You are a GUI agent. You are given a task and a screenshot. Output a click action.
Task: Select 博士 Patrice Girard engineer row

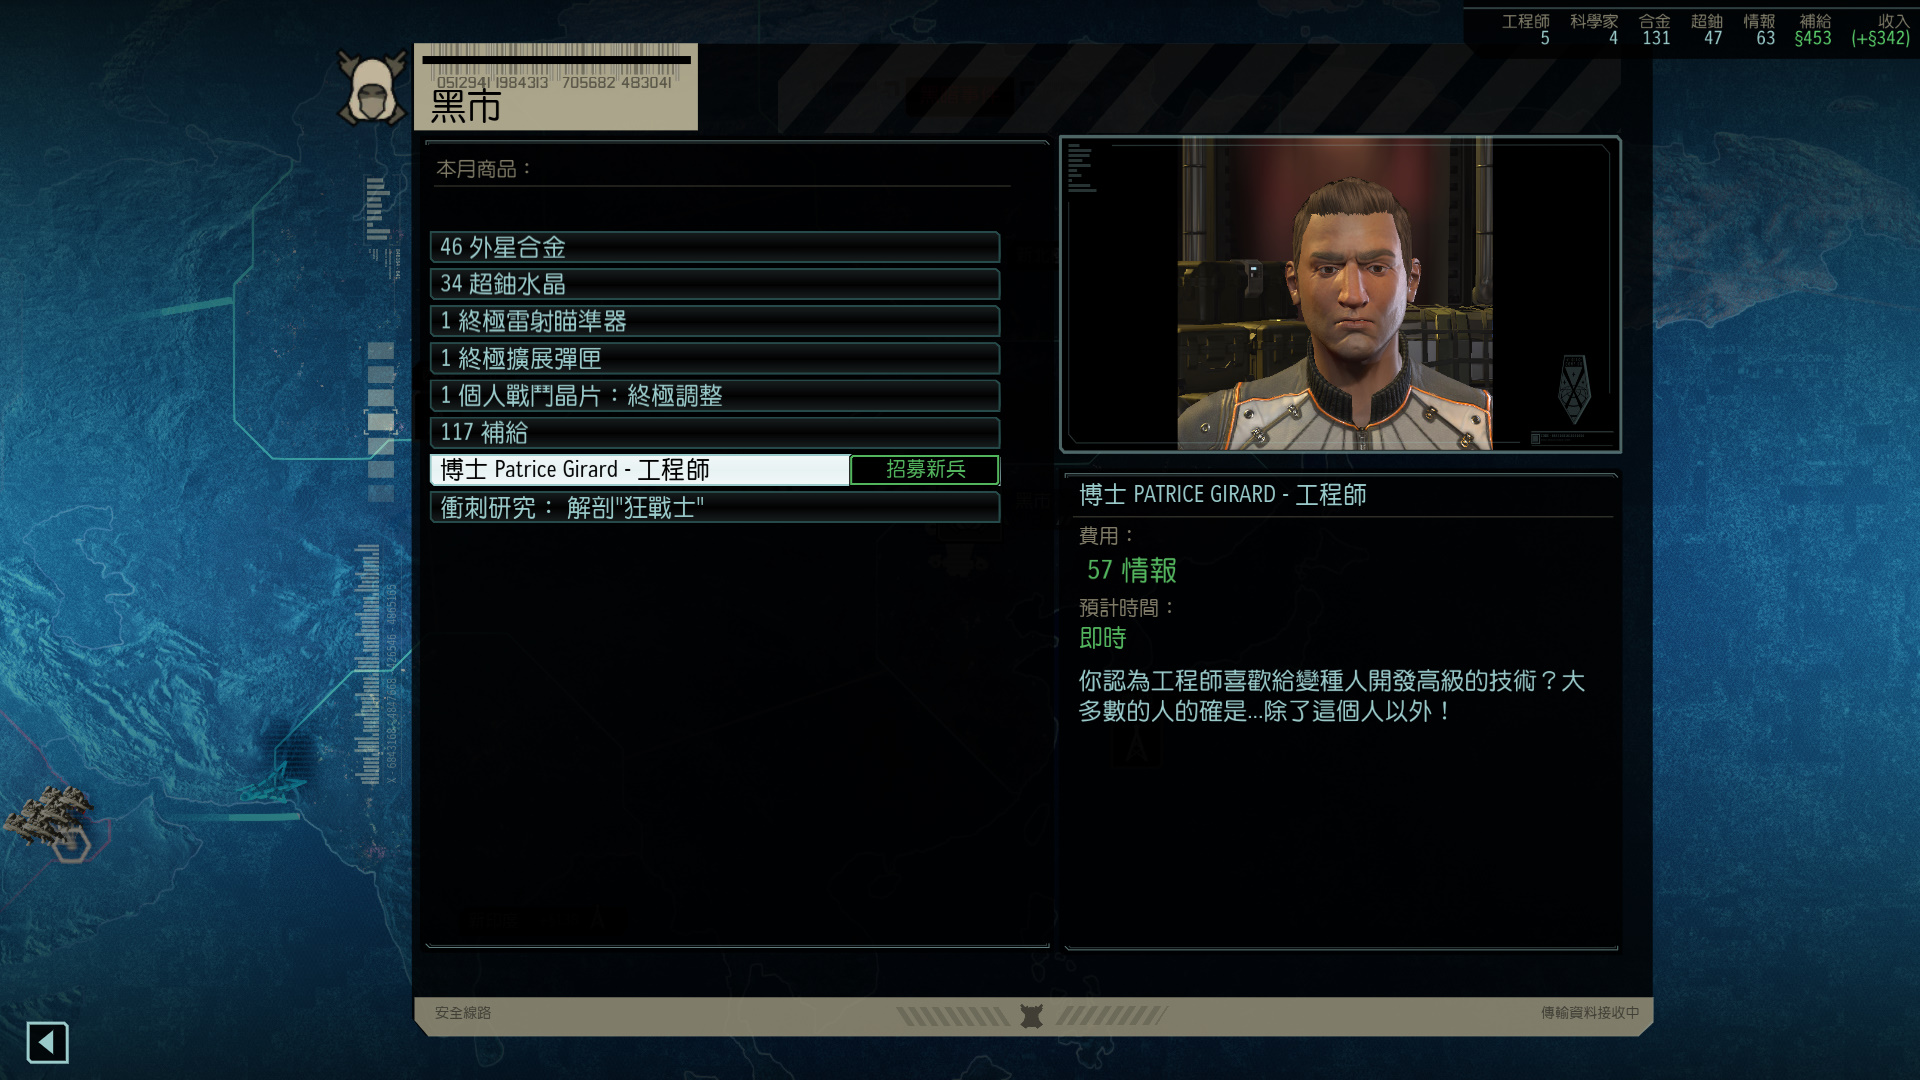[x=640, y=470]
